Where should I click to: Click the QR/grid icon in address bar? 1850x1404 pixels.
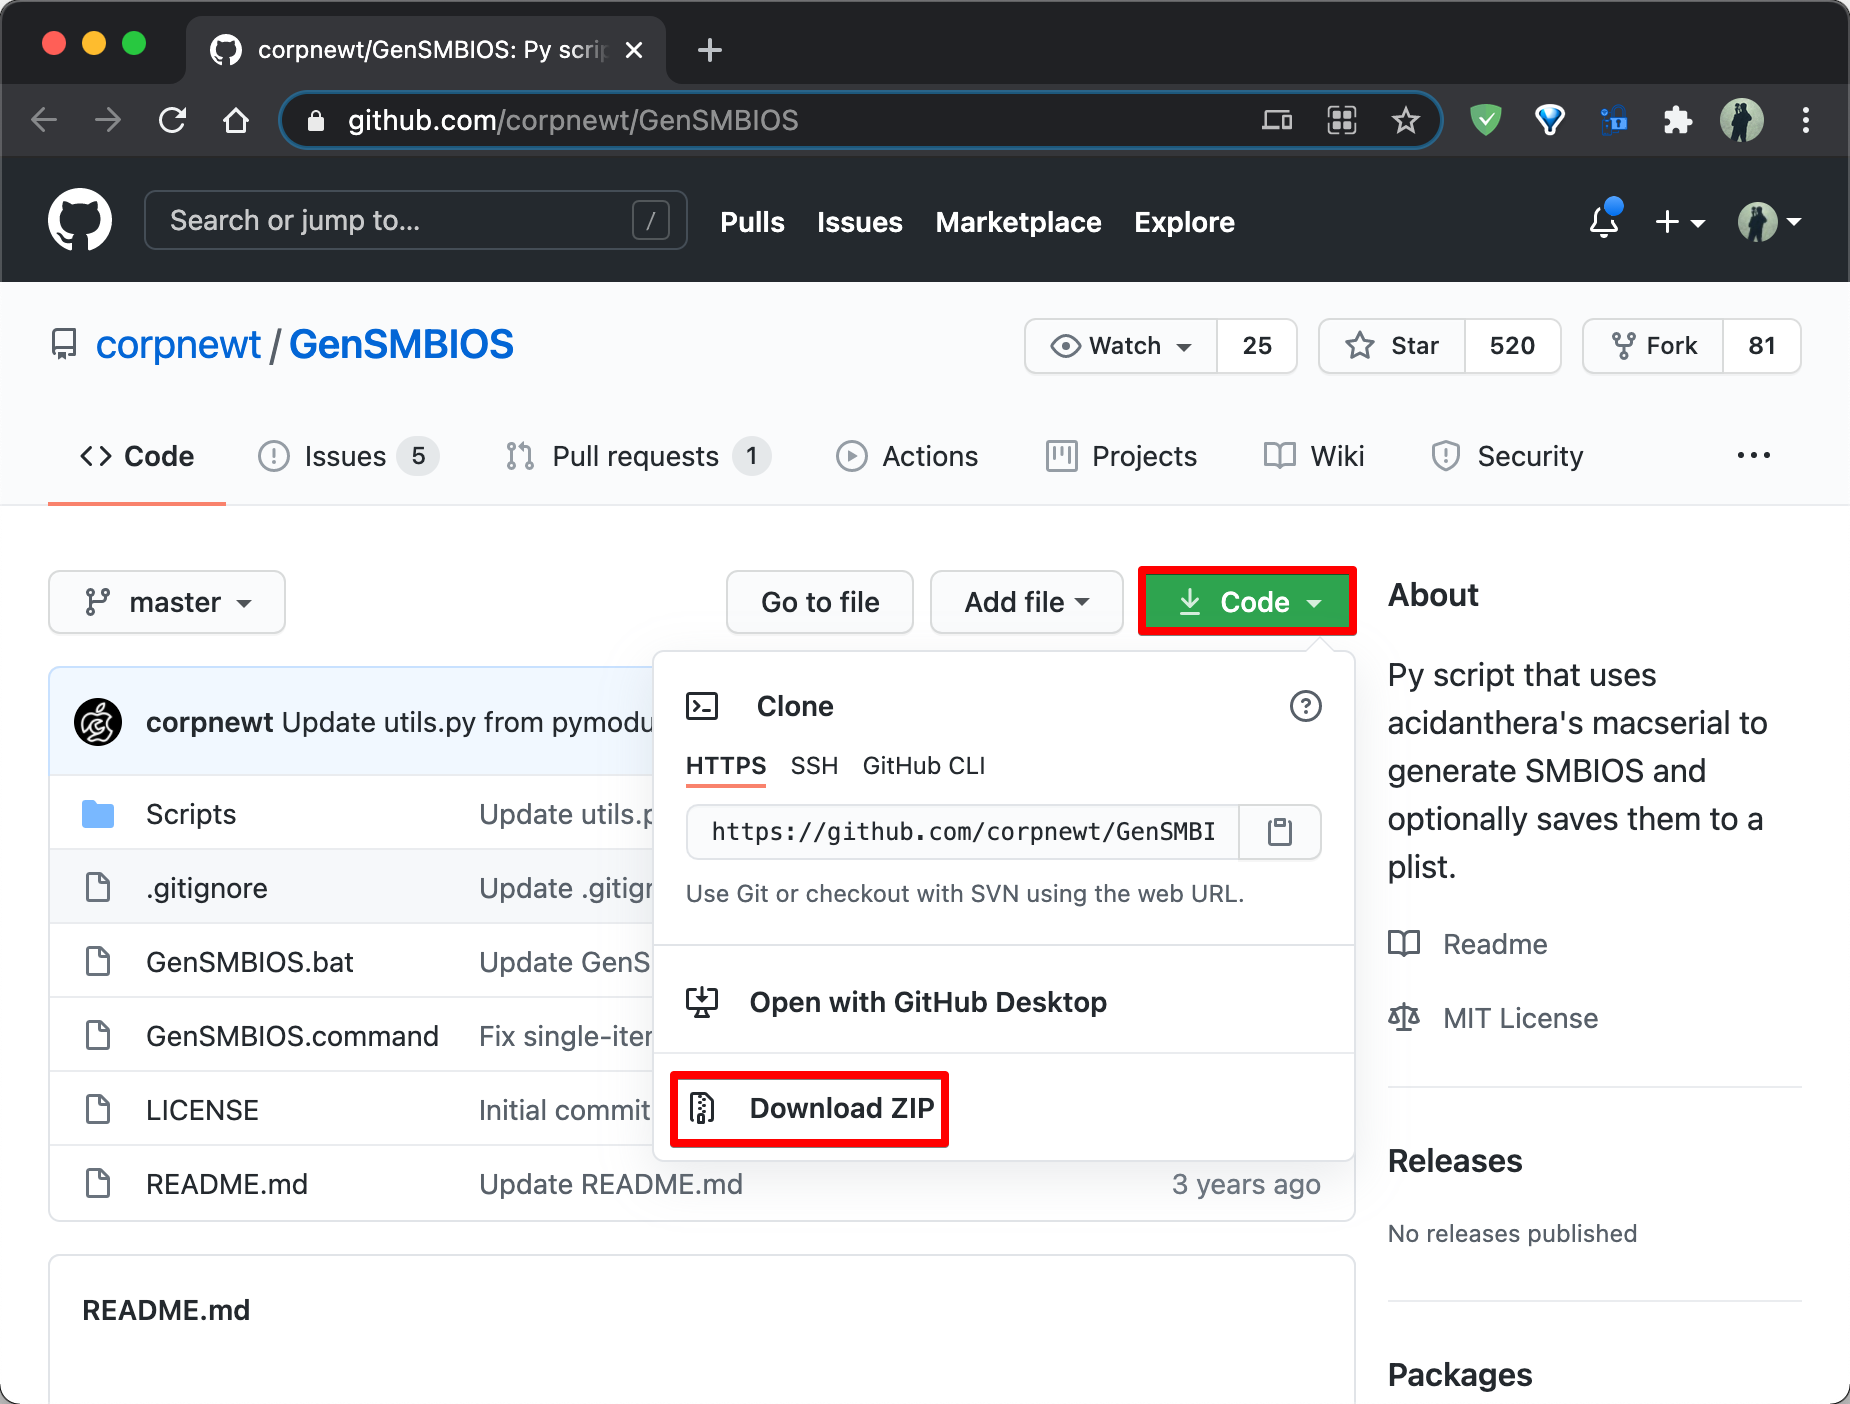[x=1341, y=121]
